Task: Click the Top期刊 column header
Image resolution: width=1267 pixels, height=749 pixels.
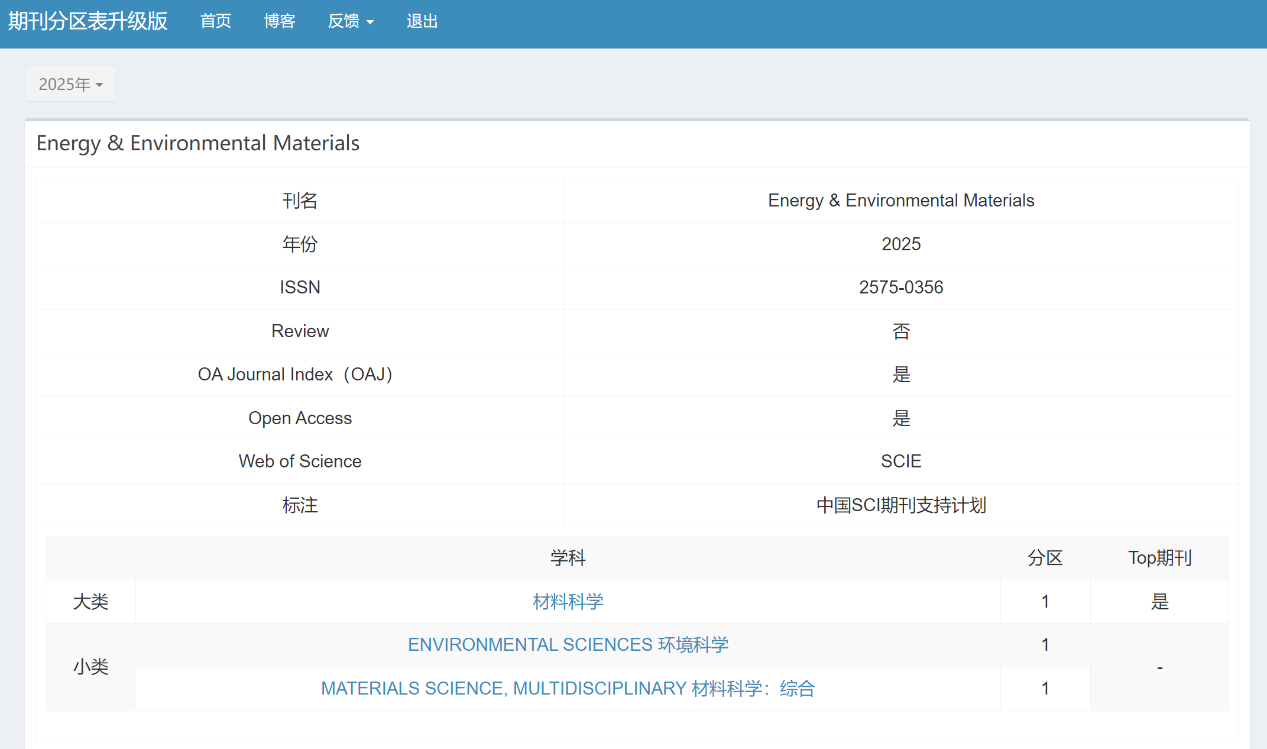Action: click(1159, 558)
